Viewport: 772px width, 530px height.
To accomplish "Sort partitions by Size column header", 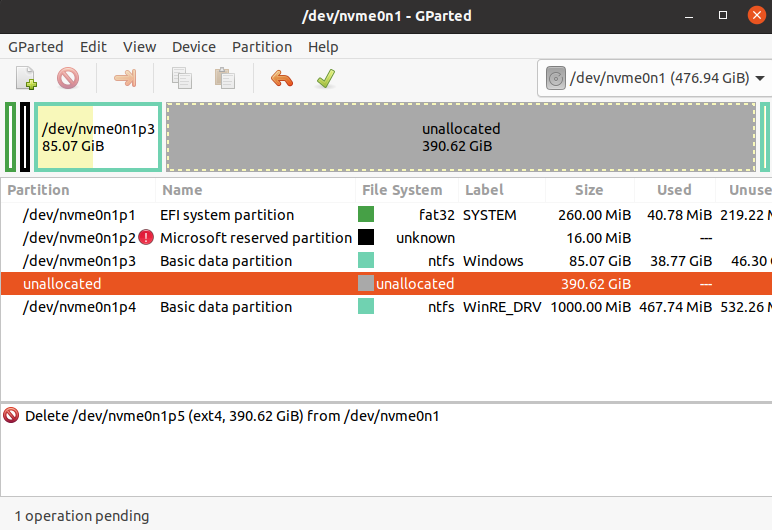I will pos(588,190).
